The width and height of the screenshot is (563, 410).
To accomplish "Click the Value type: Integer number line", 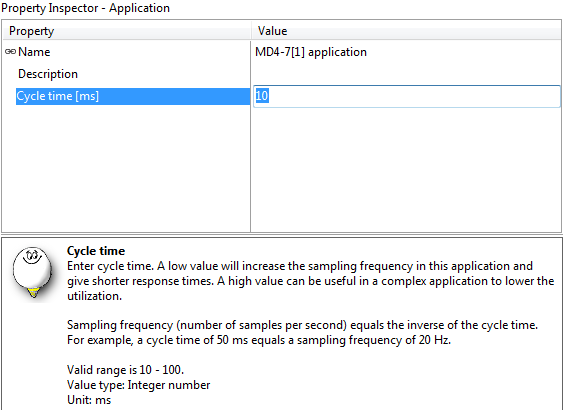I will [138, 385].
